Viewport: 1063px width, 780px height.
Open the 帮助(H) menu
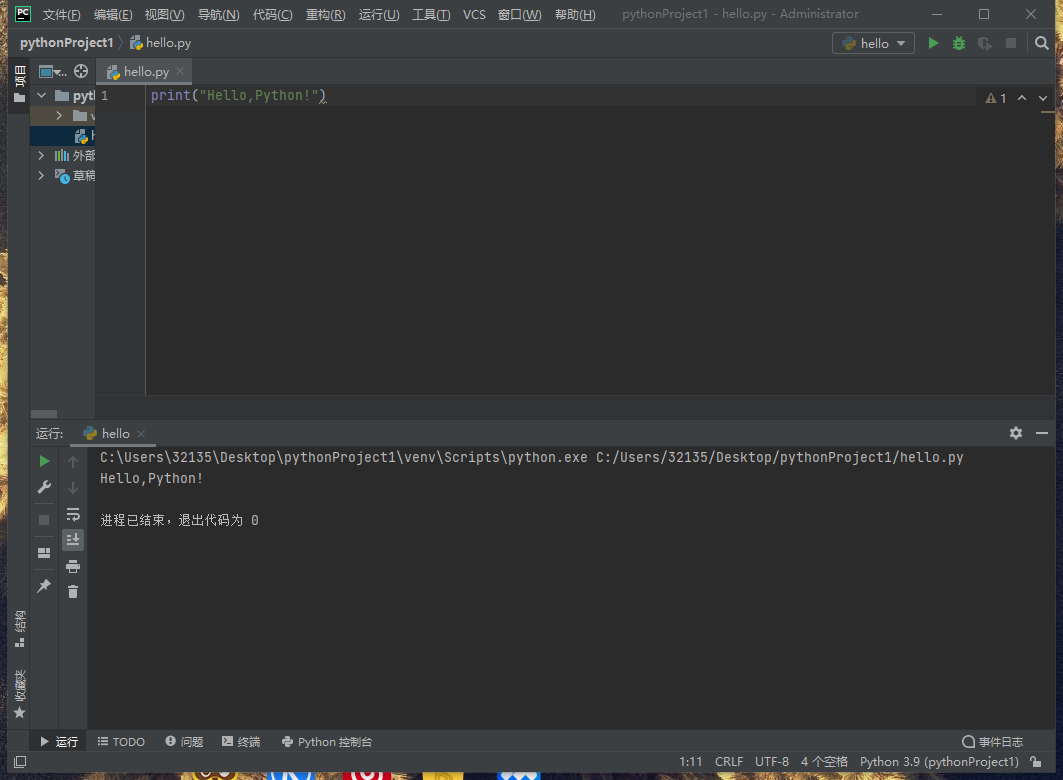pos(575,14)
